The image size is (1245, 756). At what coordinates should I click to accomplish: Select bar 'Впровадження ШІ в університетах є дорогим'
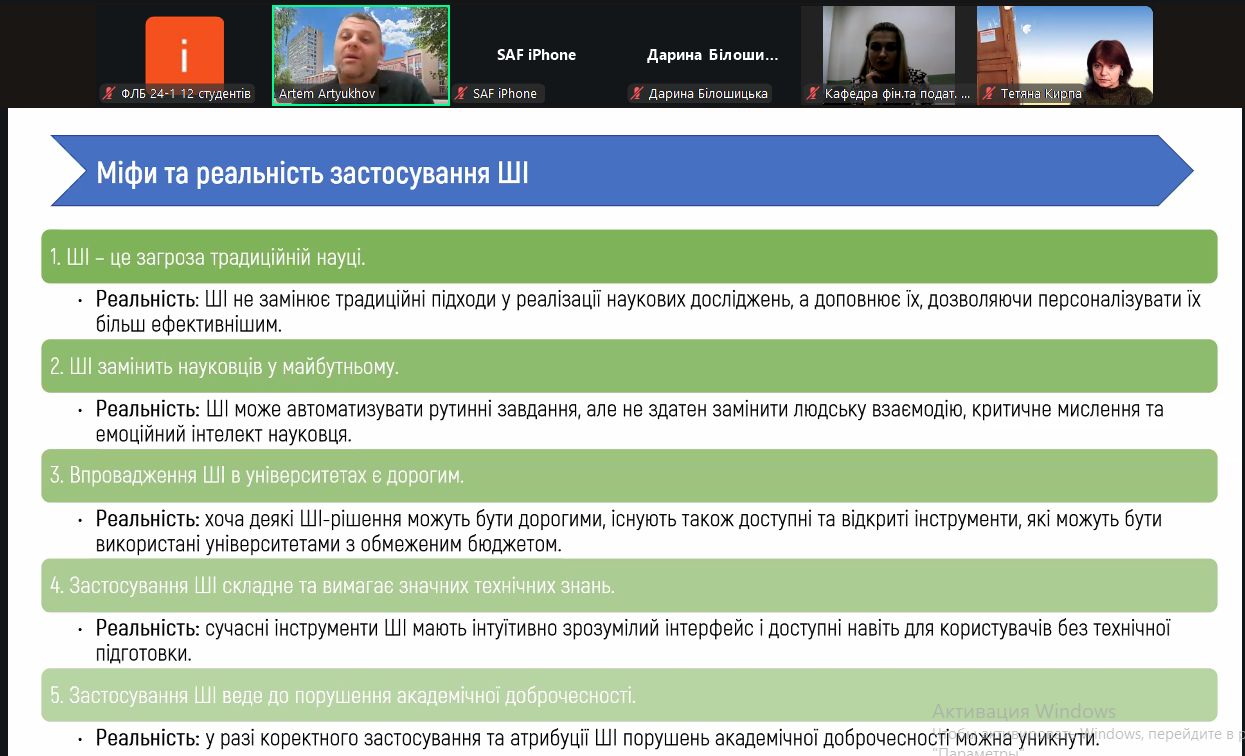pos(628,475)
